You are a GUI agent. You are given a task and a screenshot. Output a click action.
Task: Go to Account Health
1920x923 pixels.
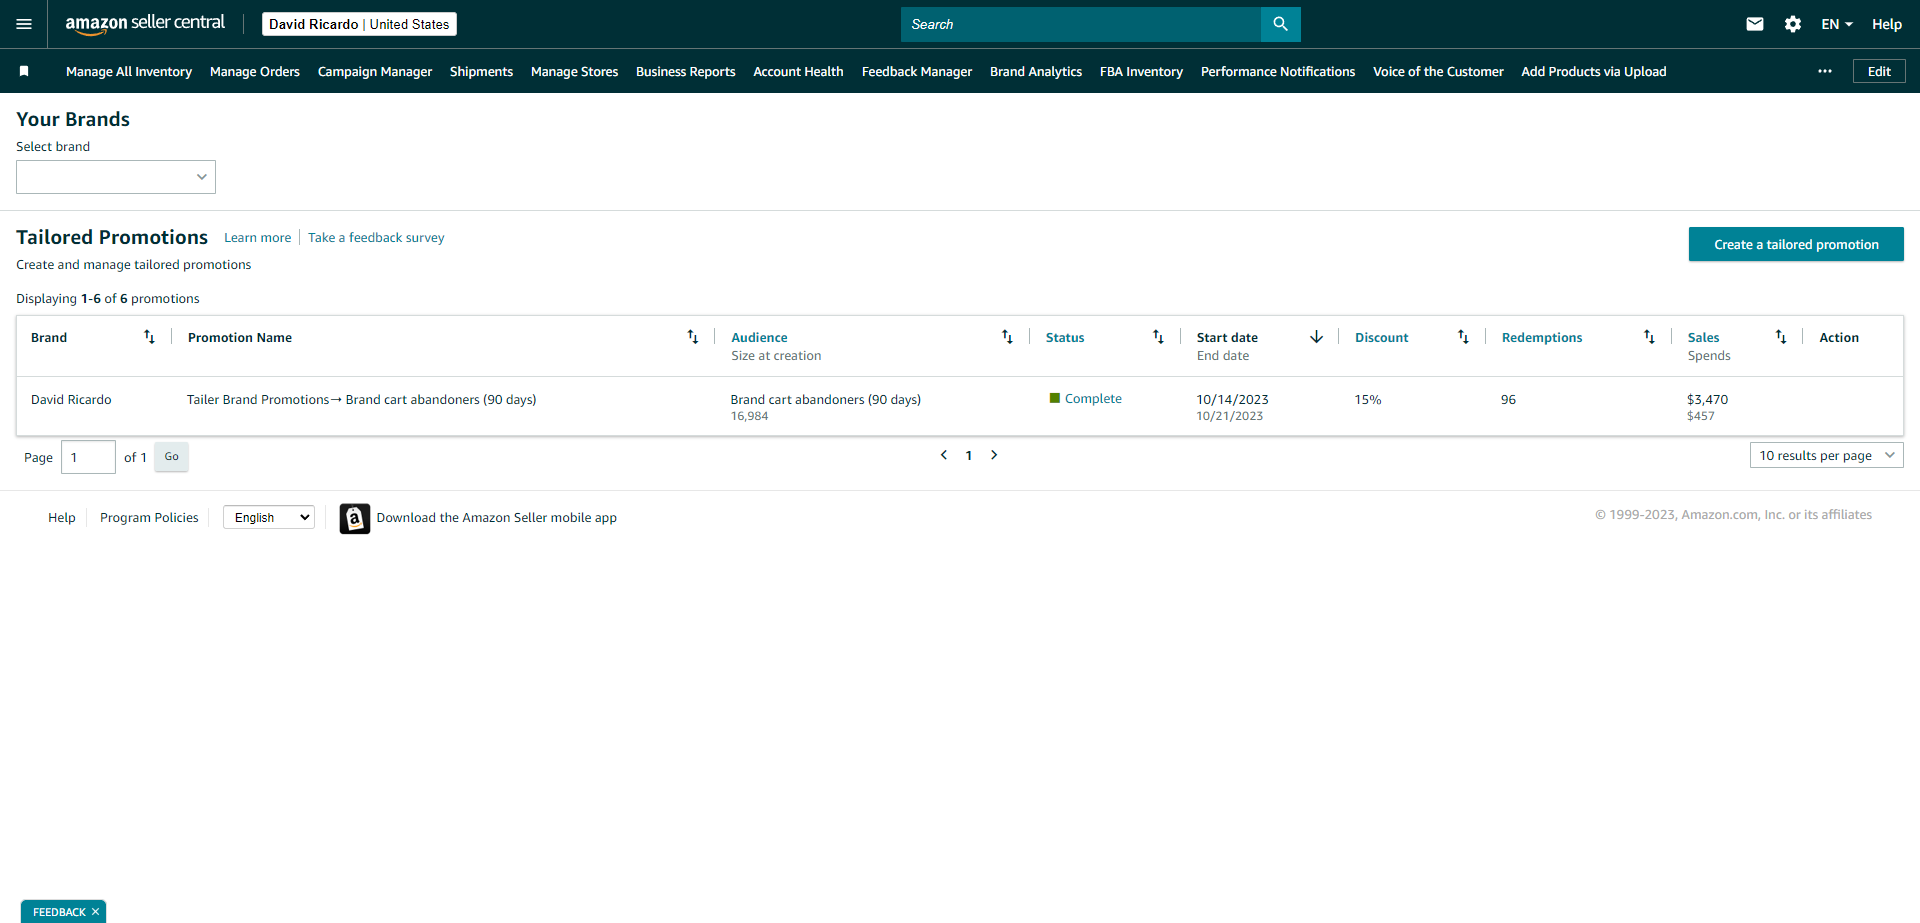pos(798,71)
